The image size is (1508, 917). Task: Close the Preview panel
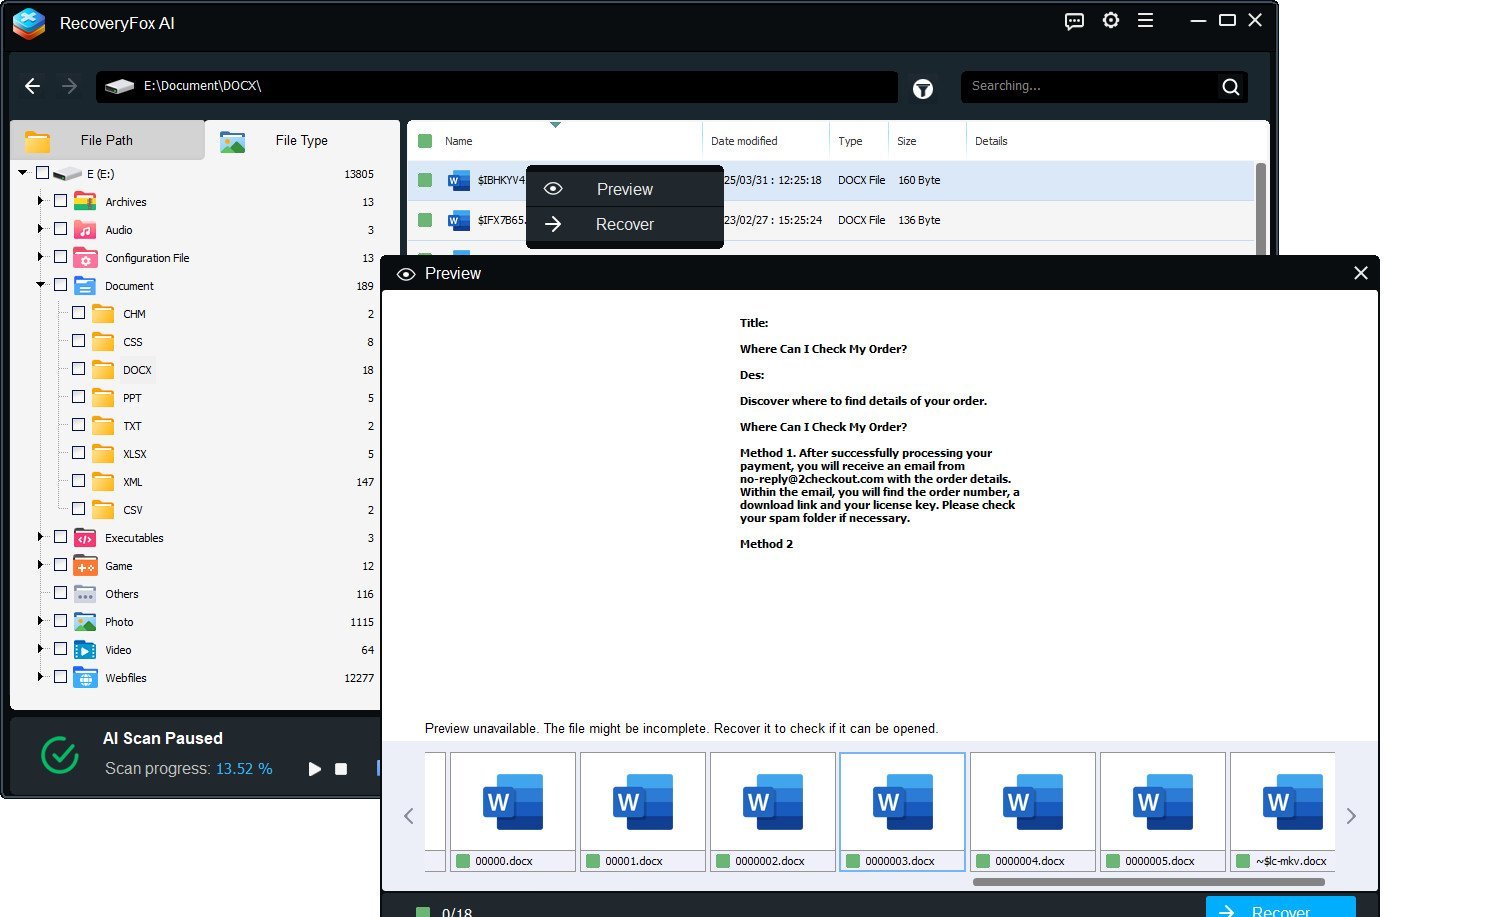1360,273
